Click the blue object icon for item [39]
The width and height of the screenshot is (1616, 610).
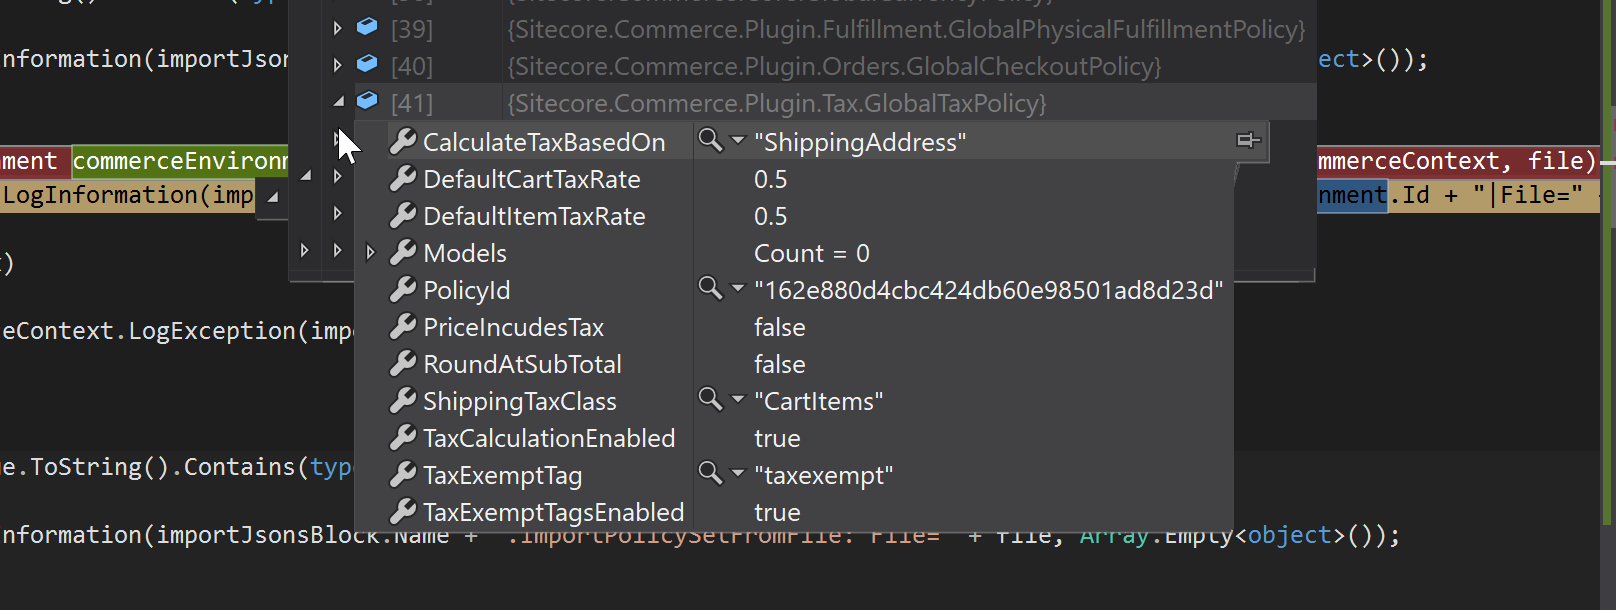[x=367, y=27]
